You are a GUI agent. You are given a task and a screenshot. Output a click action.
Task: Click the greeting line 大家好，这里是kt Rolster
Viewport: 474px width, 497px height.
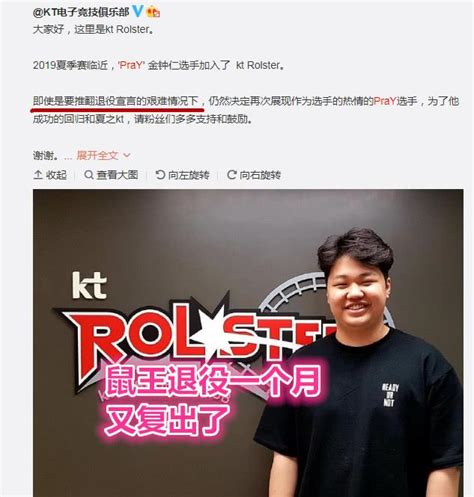click(x=93, y=29)
